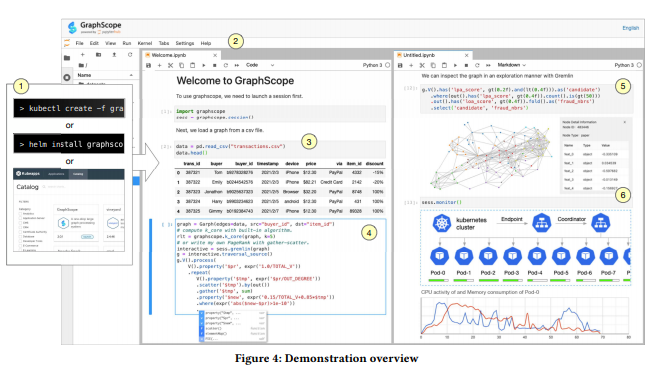Save the Welcome.ipynb notebook
Viewport: 659px width, 372px height.
coord(148,66)
